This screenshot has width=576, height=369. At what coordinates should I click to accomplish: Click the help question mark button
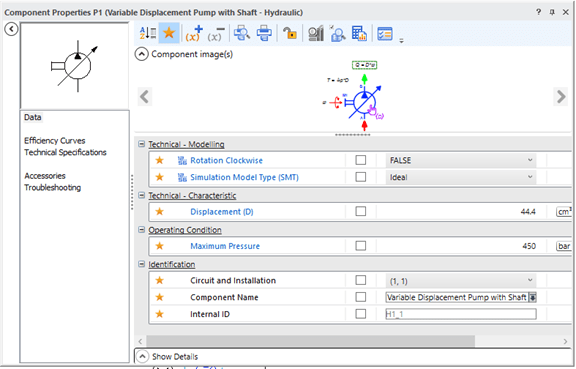(x=539, y=12)
